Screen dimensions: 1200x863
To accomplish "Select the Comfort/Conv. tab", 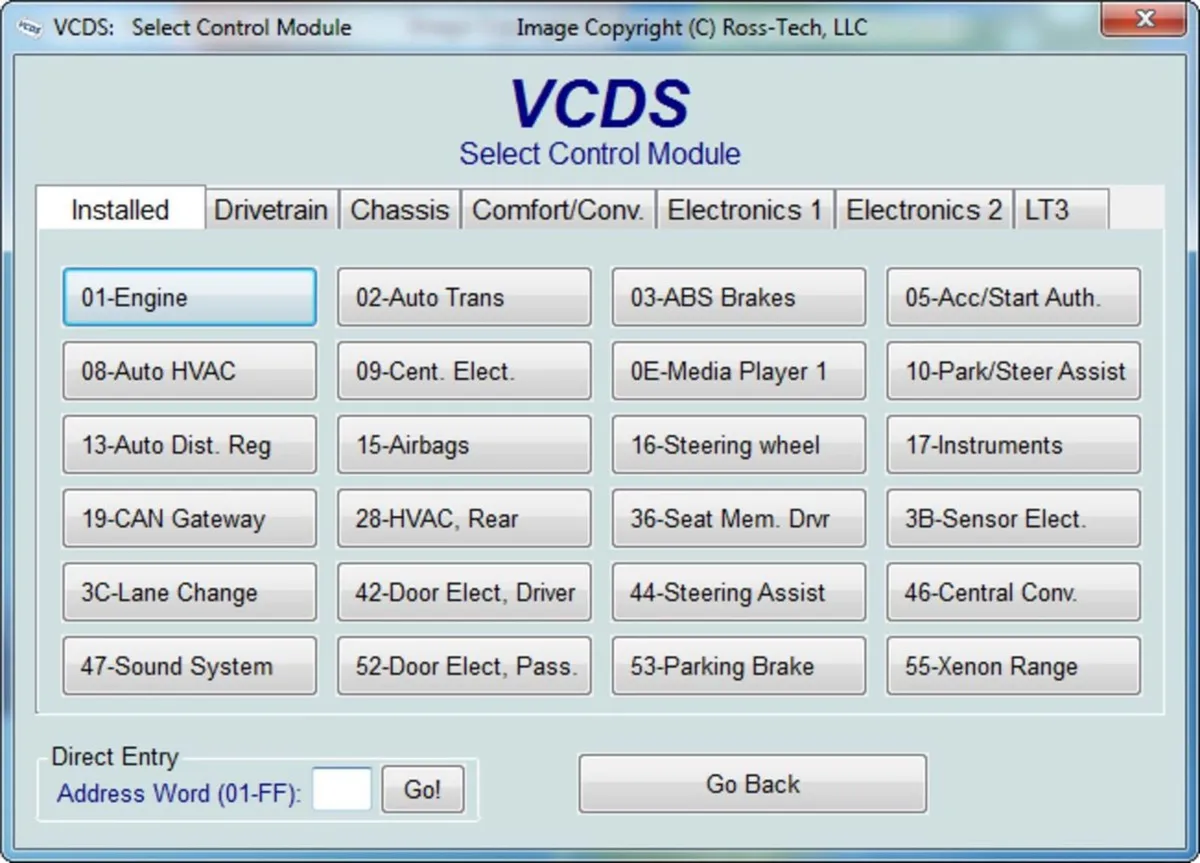I will coord(558,210).
